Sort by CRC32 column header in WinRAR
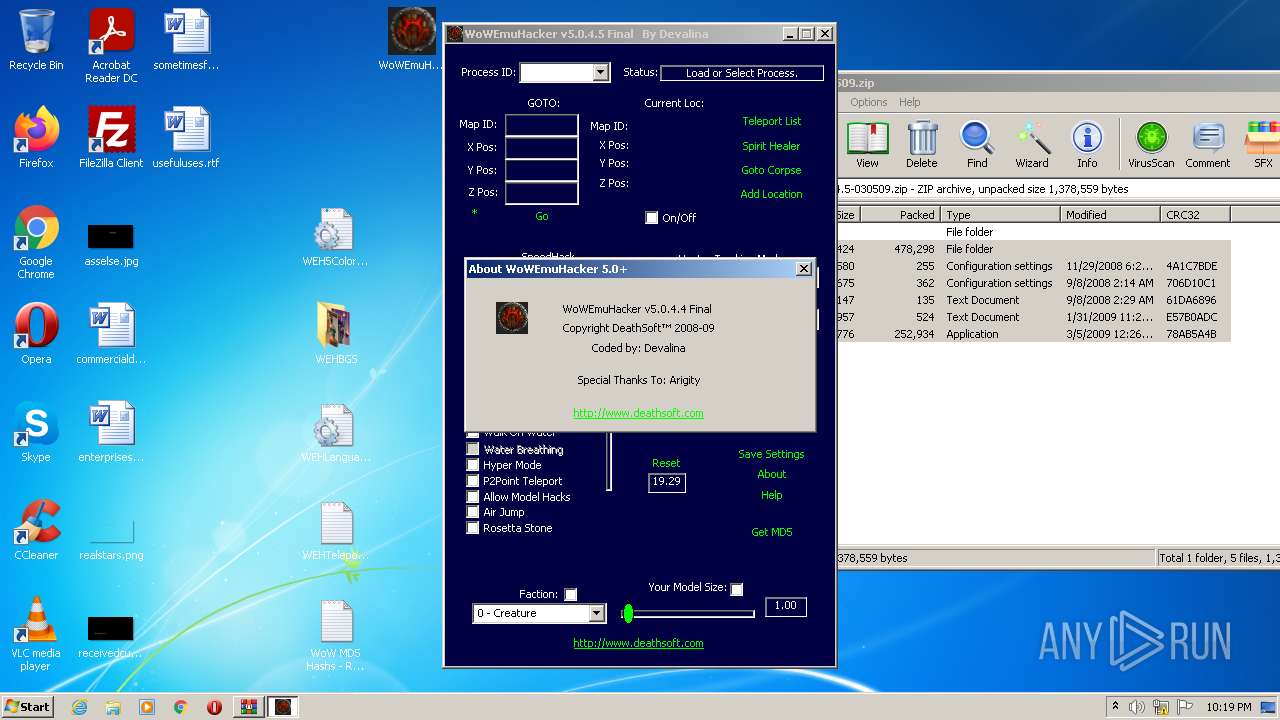Viewport: 1280px width, 720px height. pos(1195,215)
